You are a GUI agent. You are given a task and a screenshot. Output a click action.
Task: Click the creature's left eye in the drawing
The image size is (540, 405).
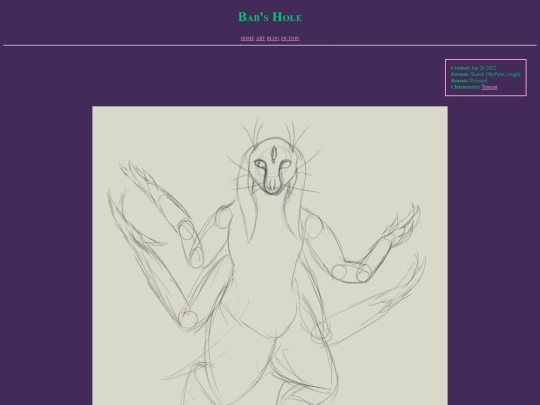point(260,165)
